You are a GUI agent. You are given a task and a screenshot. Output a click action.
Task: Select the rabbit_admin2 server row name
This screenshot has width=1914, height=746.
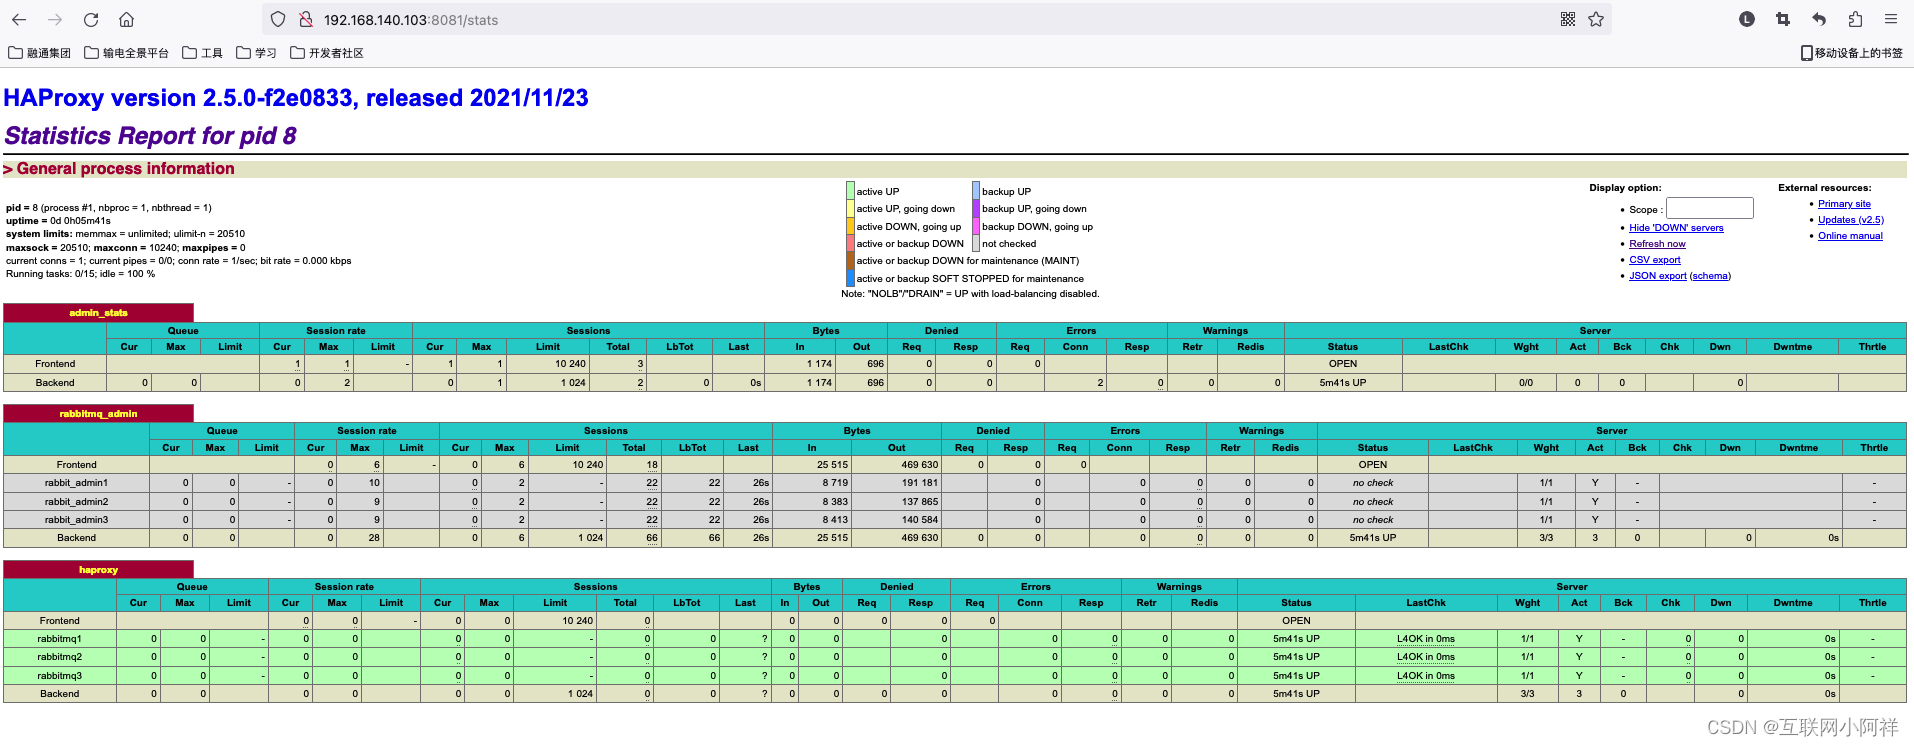76,502
